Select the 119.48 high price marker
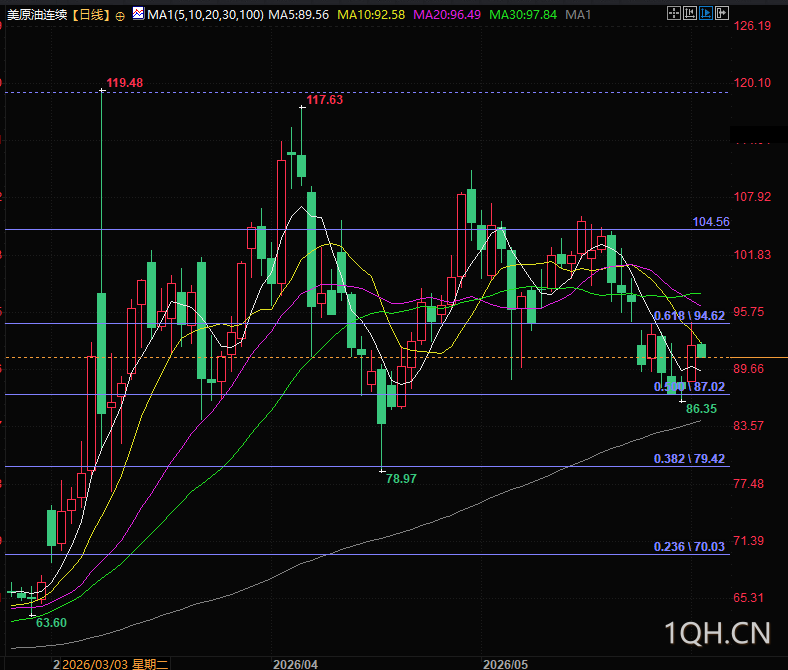This screenshot has height=670, width=788. pos(125,82)
